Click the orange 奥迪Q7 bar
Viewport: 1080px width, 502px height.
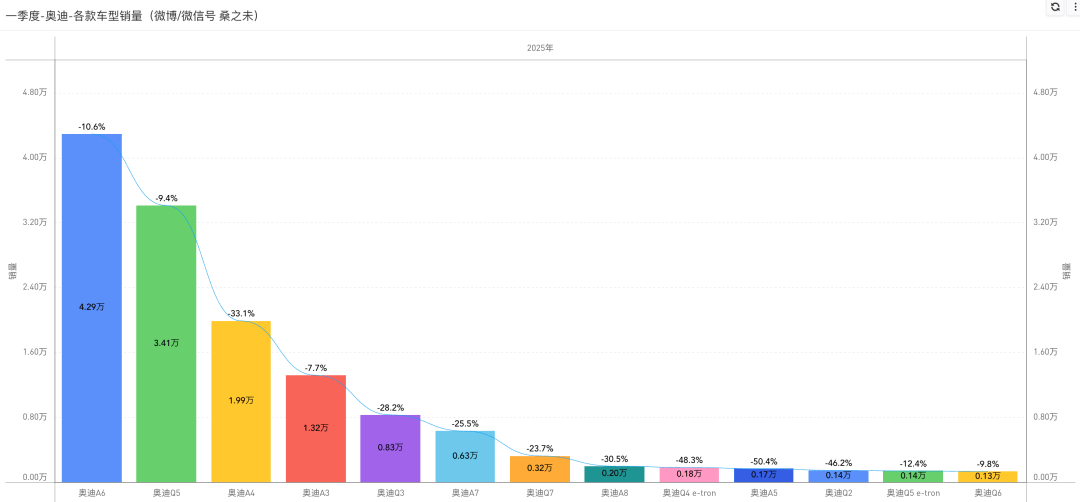(x=540, y=469)
